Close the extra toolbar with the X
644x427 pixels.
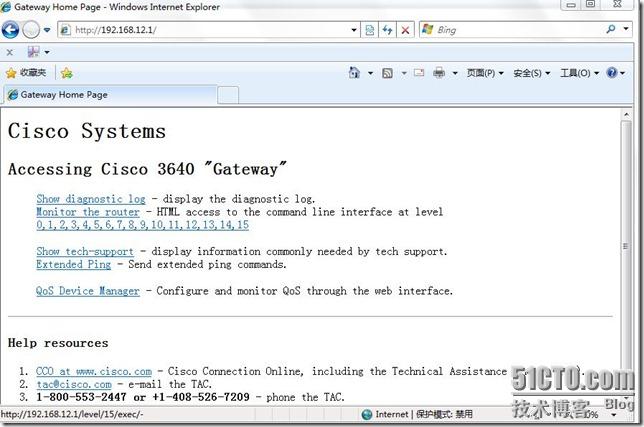[x=10, y=52]
